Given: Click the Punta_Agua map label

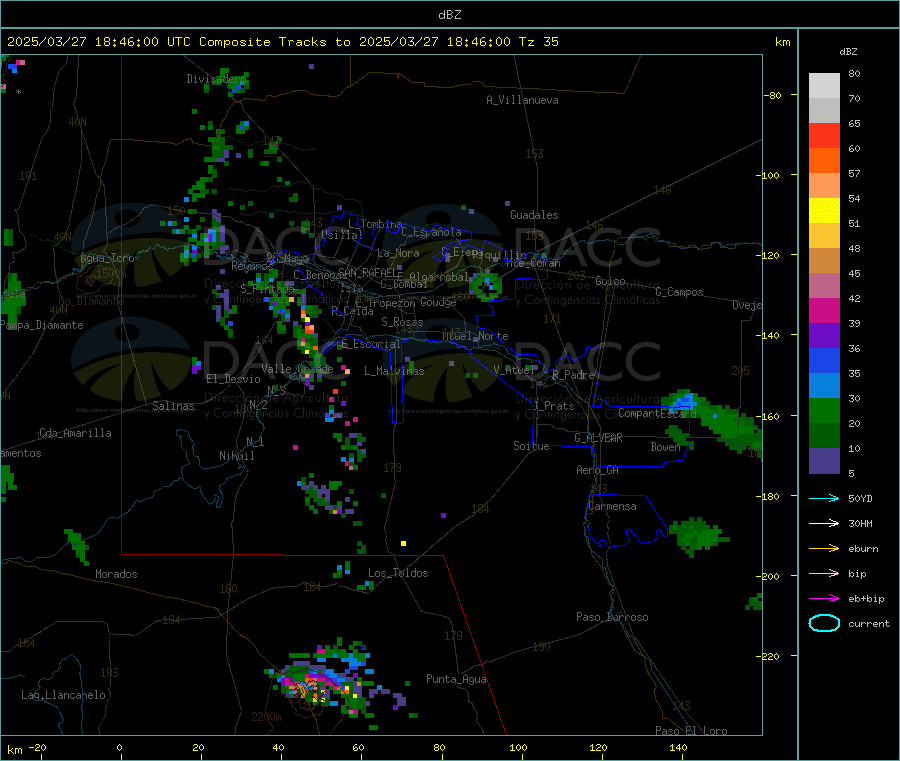Looking at the screenshot, I should tap(456, 679).
